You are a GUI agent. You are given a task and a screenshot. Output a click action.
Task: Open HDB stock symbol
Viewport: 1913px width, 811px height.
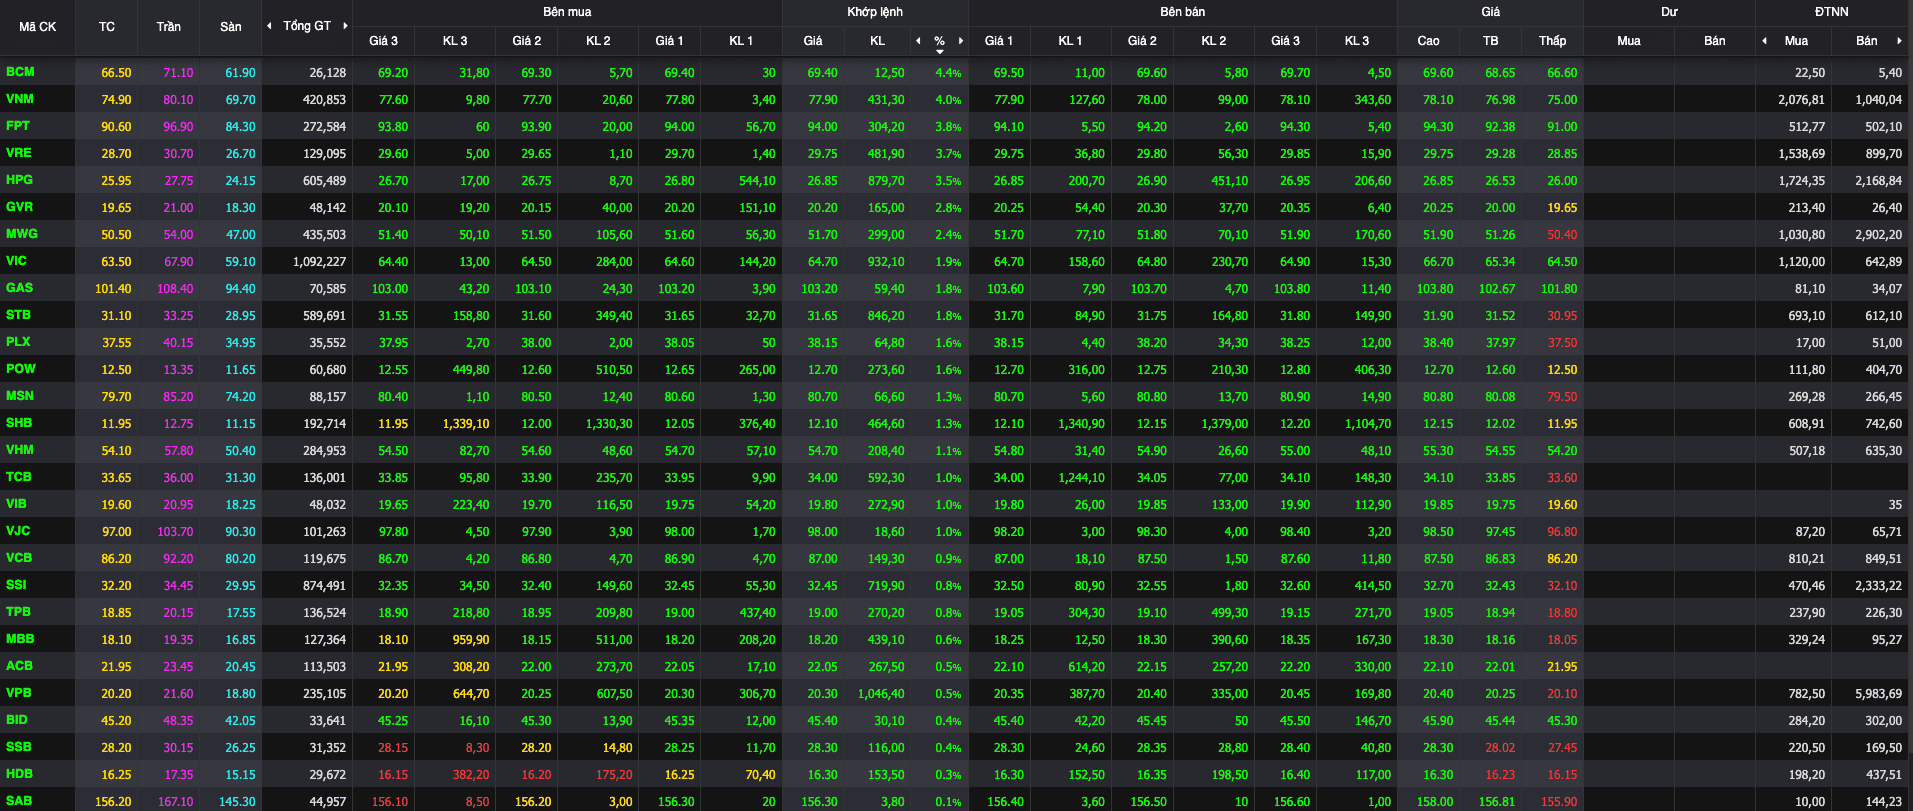tap(19, 774)
